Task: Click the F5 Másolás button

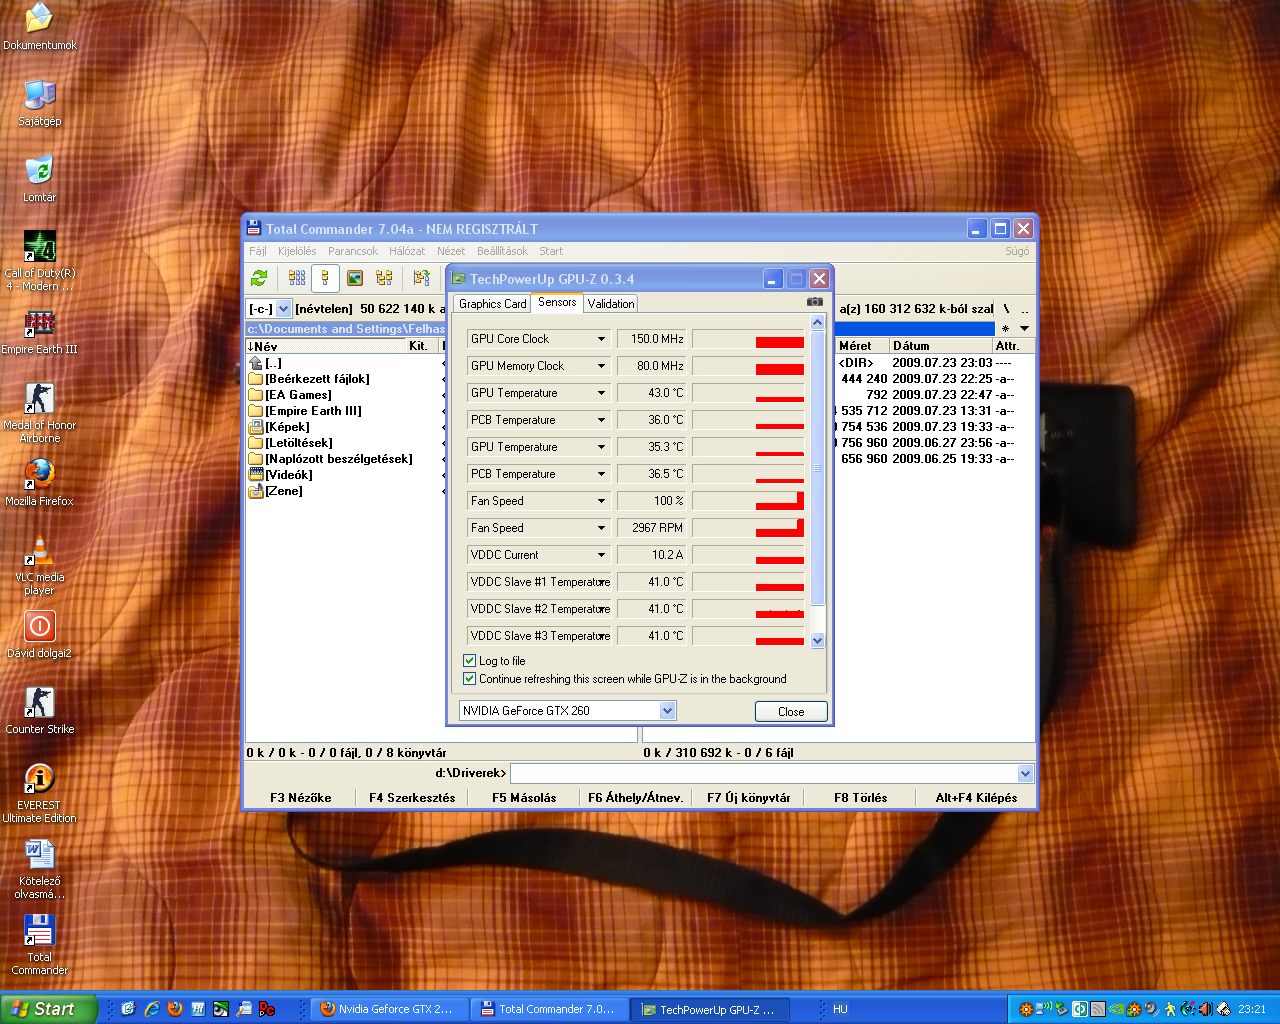Action: pyautogui.click(x=524, y=797)
